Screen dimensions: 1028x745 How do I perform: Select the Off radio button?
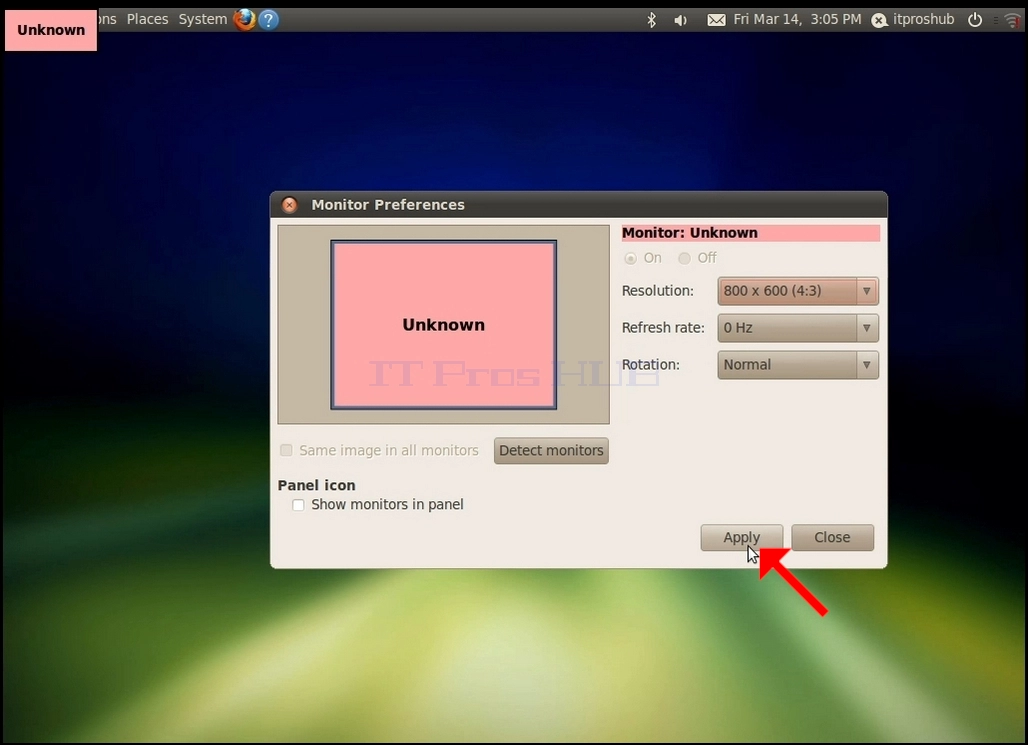point(684,258)
